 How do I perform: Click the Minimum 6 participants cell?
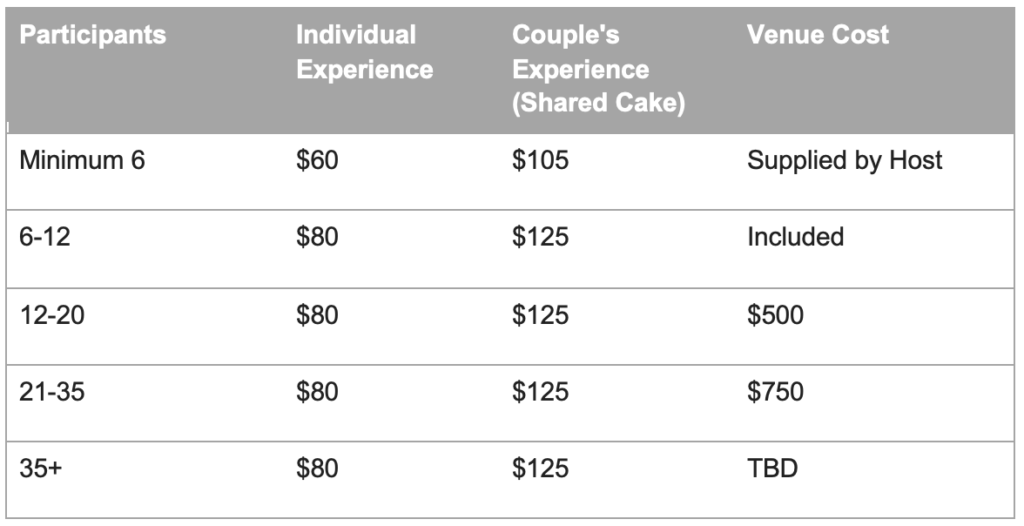[x=82, y=160]
